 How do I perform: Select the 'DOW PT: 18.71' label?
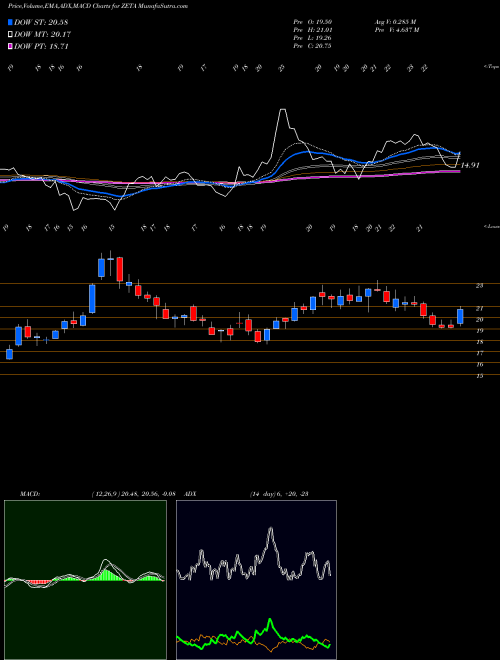tap(41, 46)
